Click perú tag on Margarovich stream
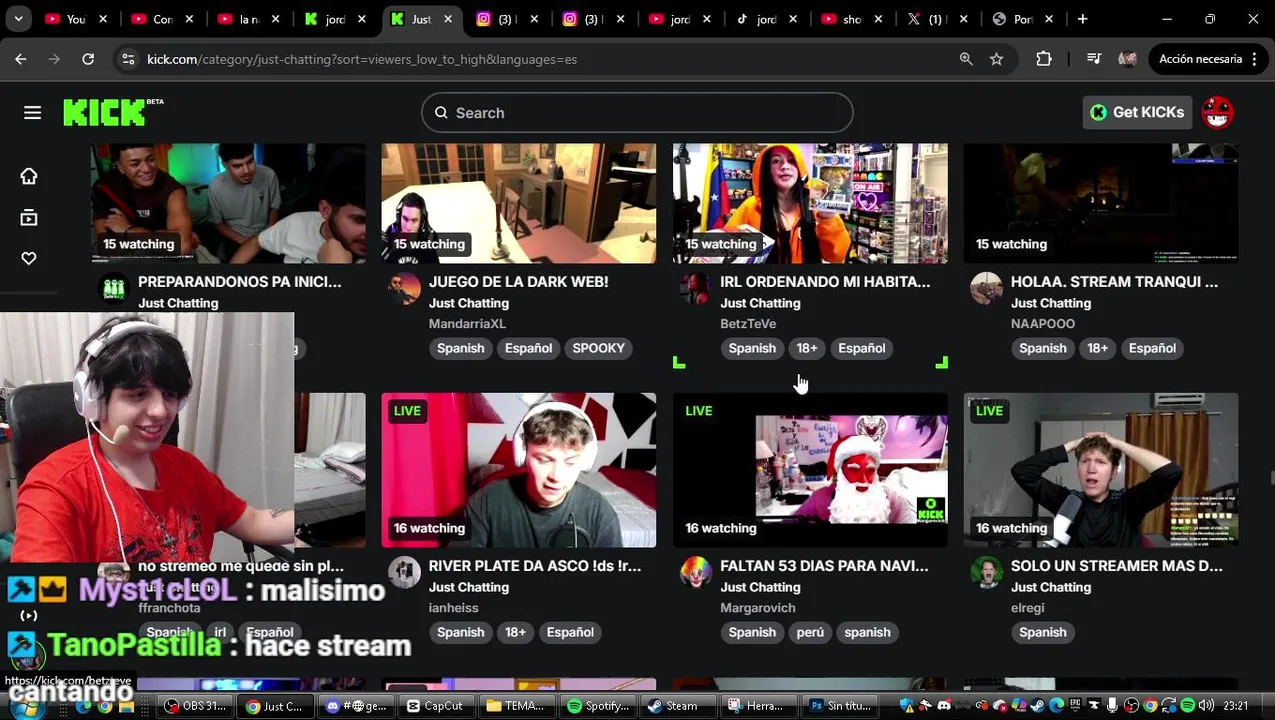 pyautogui.click(x=810, y=632)
